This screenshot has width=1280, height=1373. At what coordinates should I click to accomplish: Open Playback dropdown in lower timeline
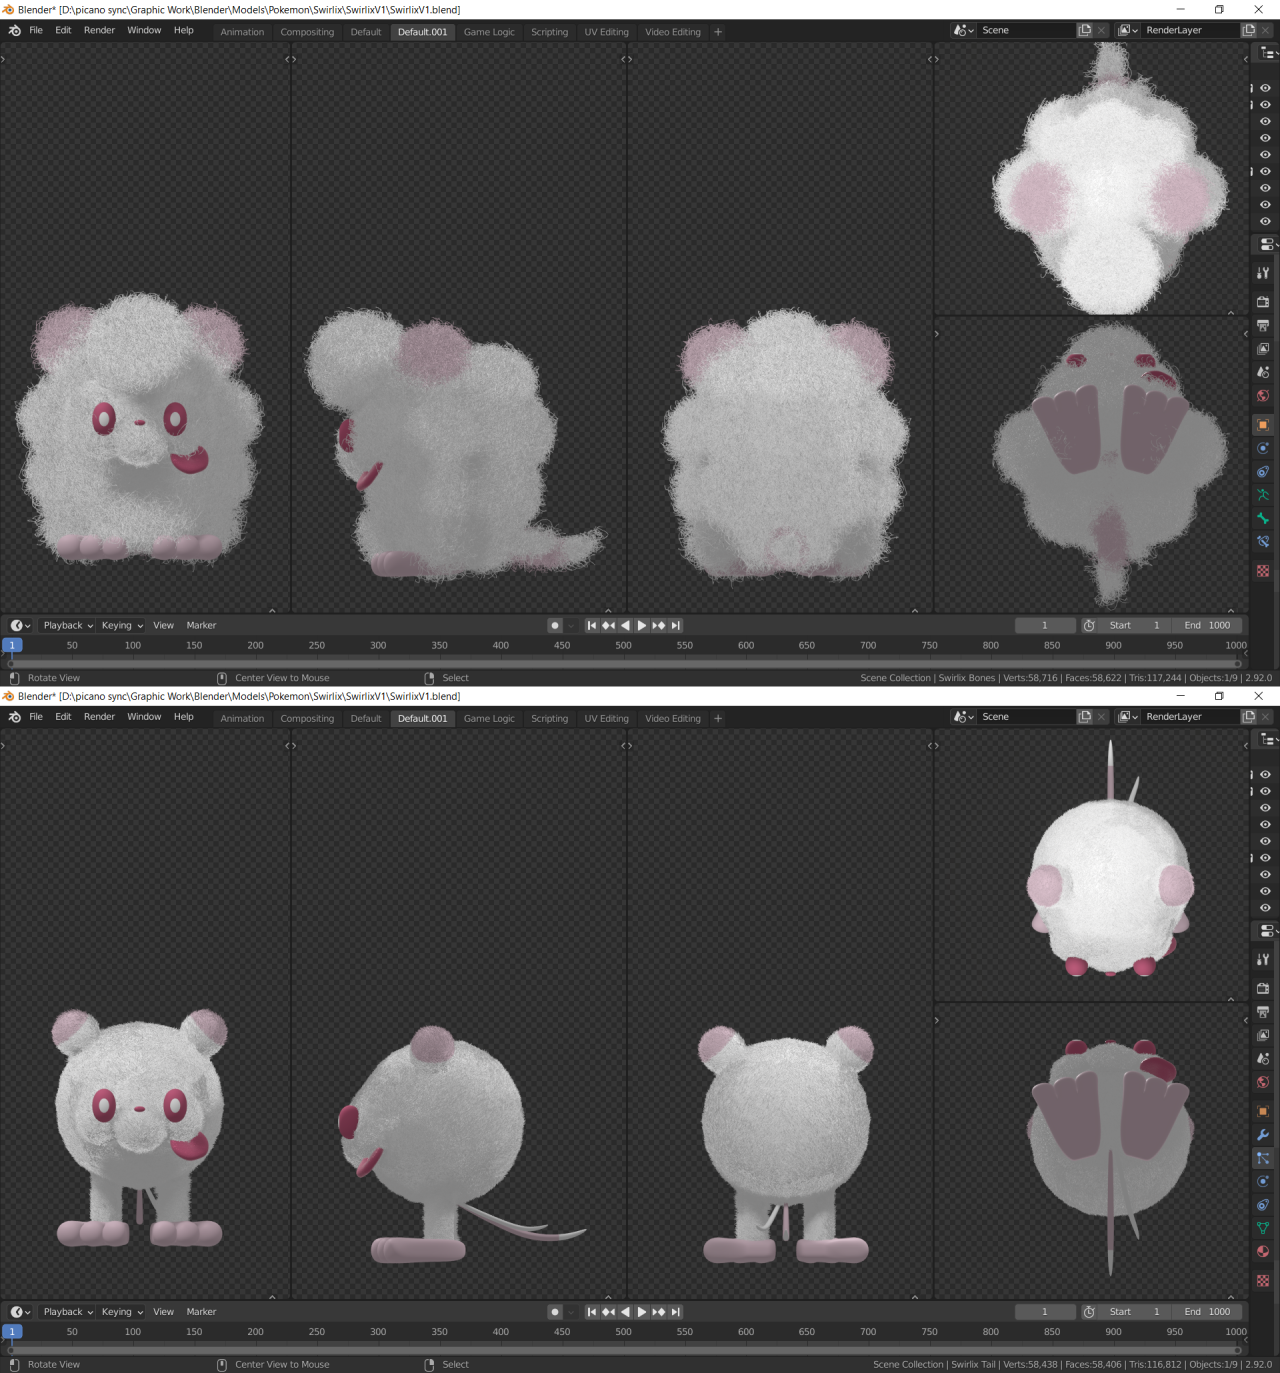click(68, 1312)
